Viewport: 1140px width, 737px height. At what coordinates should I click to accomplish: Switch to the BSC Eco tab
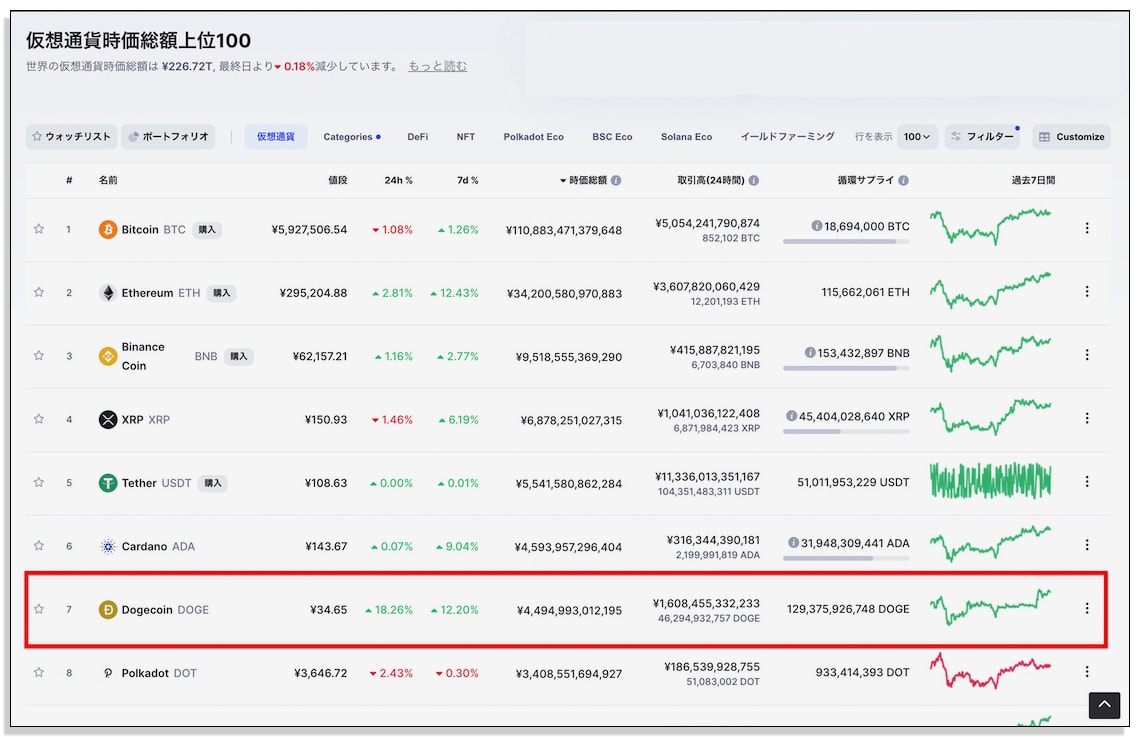click(x=612, y=137)
